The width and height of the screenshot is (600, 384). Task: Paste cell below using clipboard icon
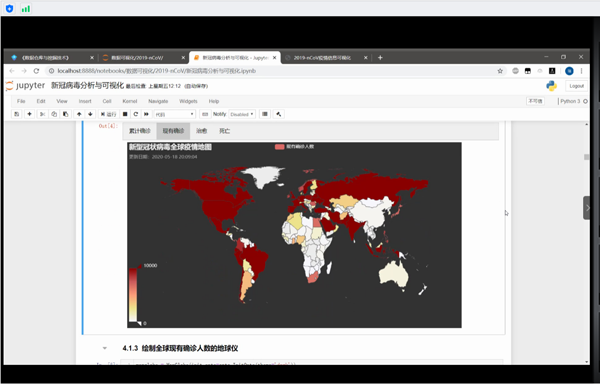tap(65, 114)
